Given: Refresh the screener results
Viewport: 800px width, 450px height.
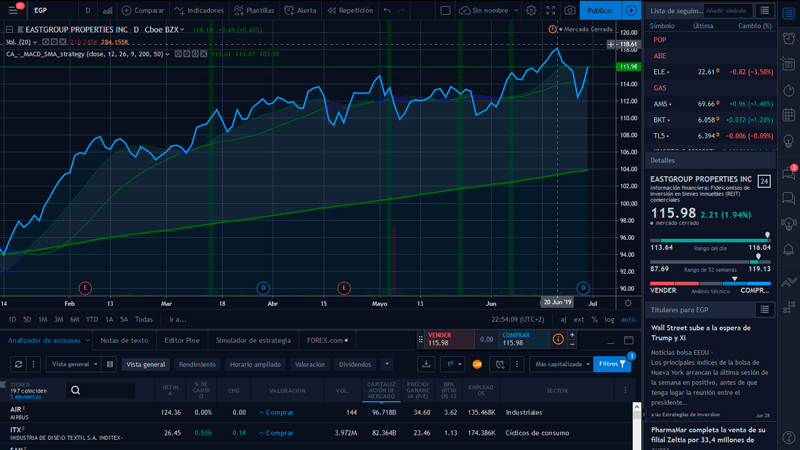Looking at the screenshot, I should (x=18, y=364).
